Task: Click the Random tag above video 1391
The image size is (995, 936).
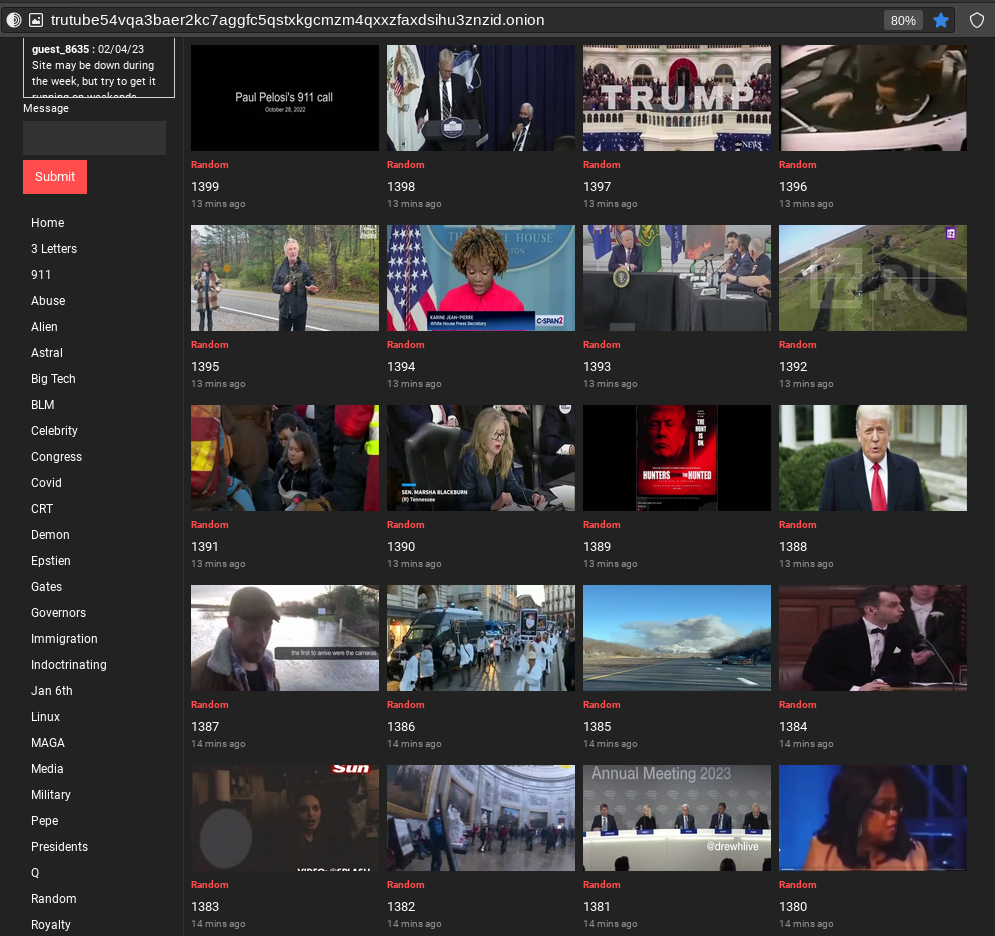Action: pos(209,525)
